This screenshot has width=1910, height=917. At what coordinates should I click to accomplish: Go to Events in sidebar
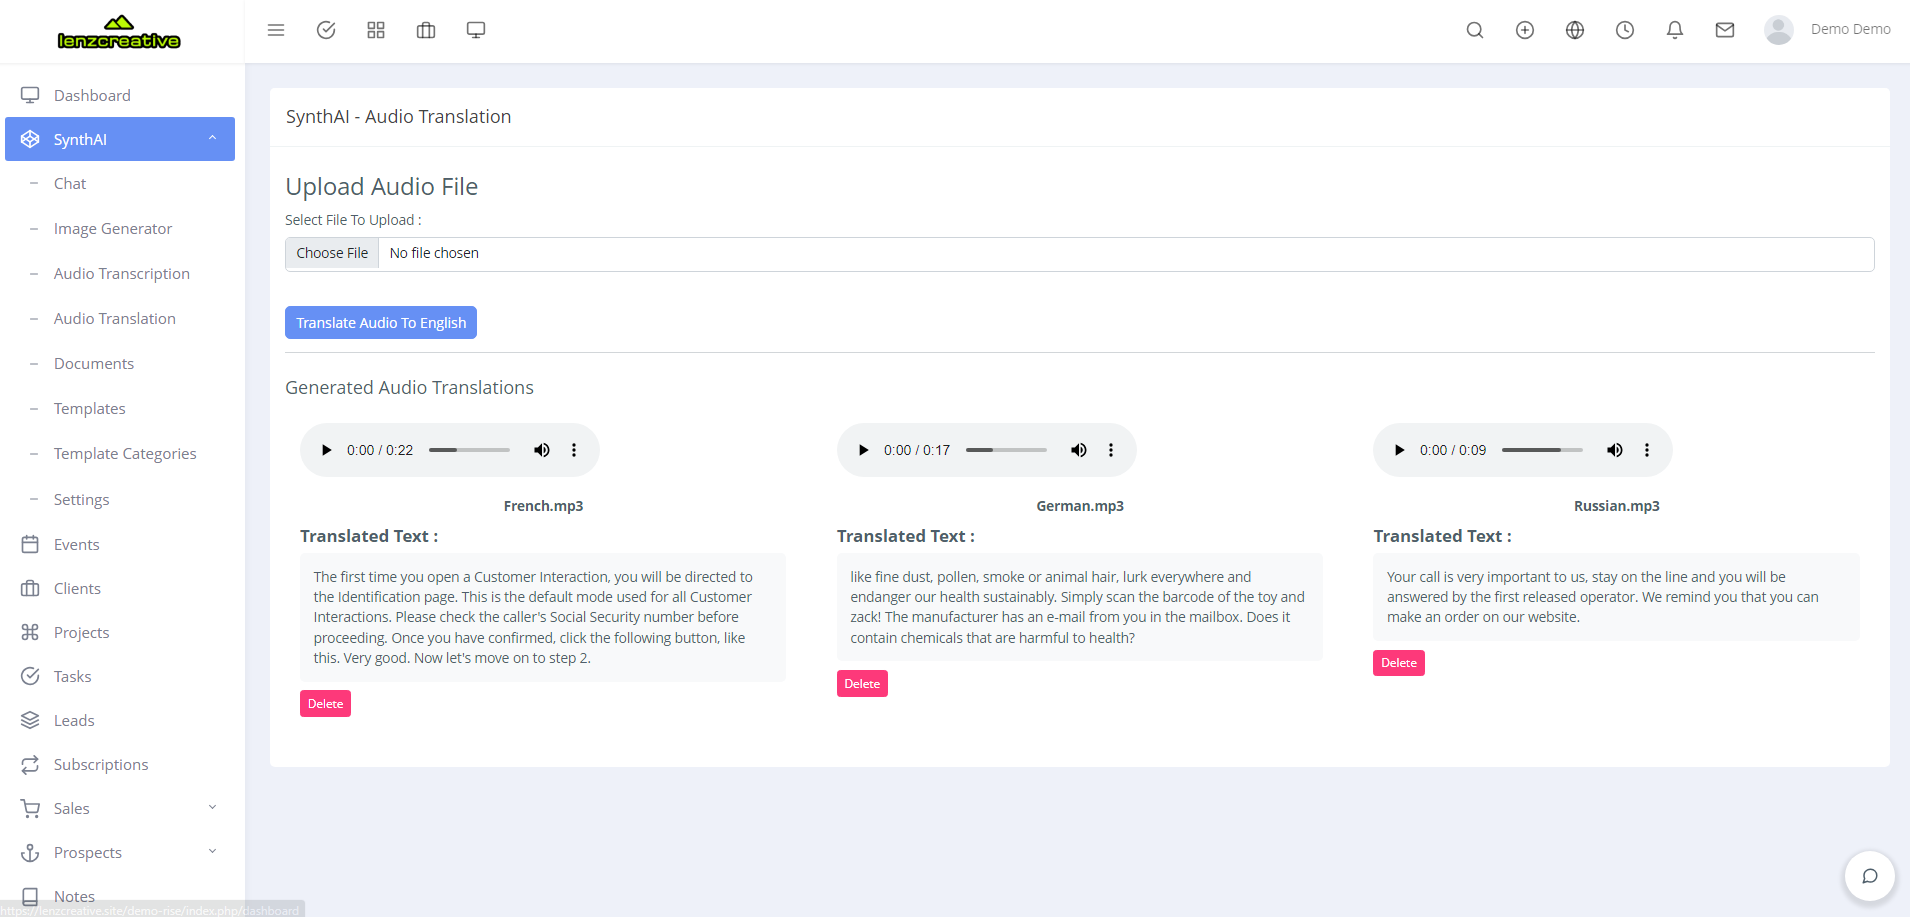(x=77, y=544)
